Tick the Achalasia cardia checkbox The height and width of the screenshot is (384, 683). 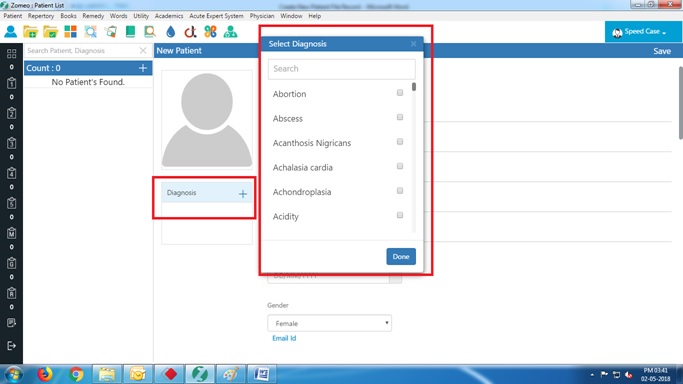[x=400, y=166]
